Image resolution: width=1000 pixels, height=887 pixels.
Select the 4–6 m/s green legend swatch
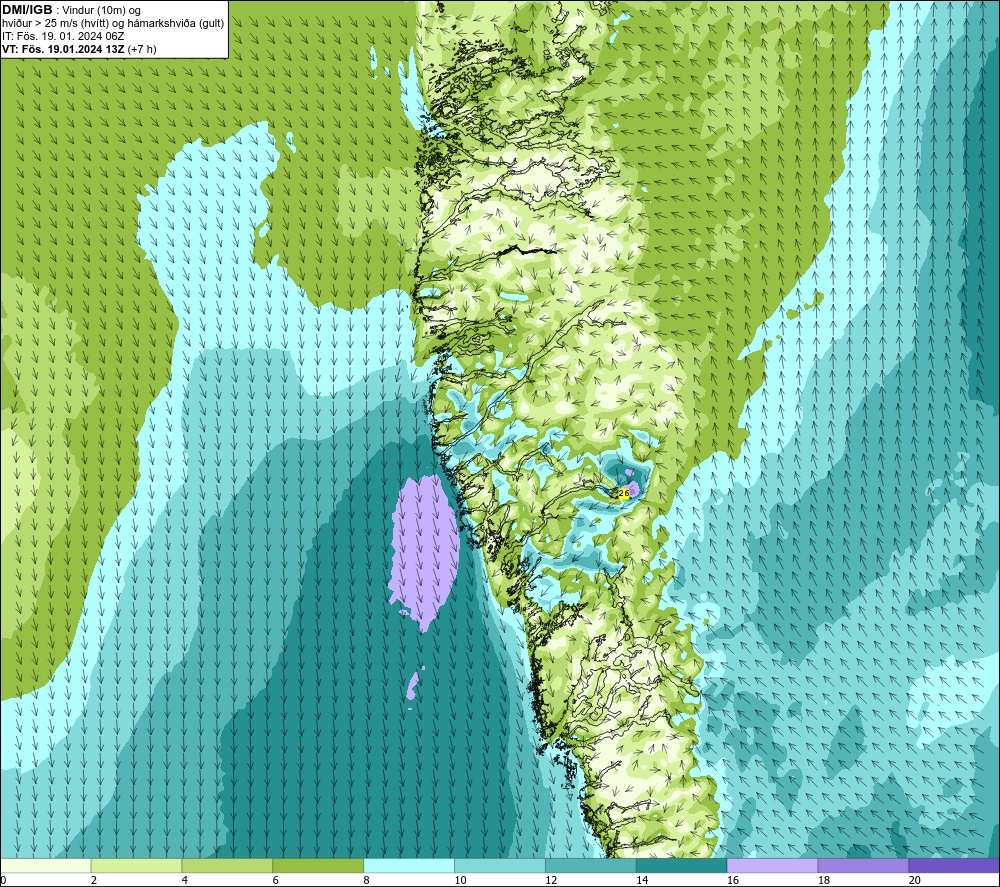click(x=227, y=865)
